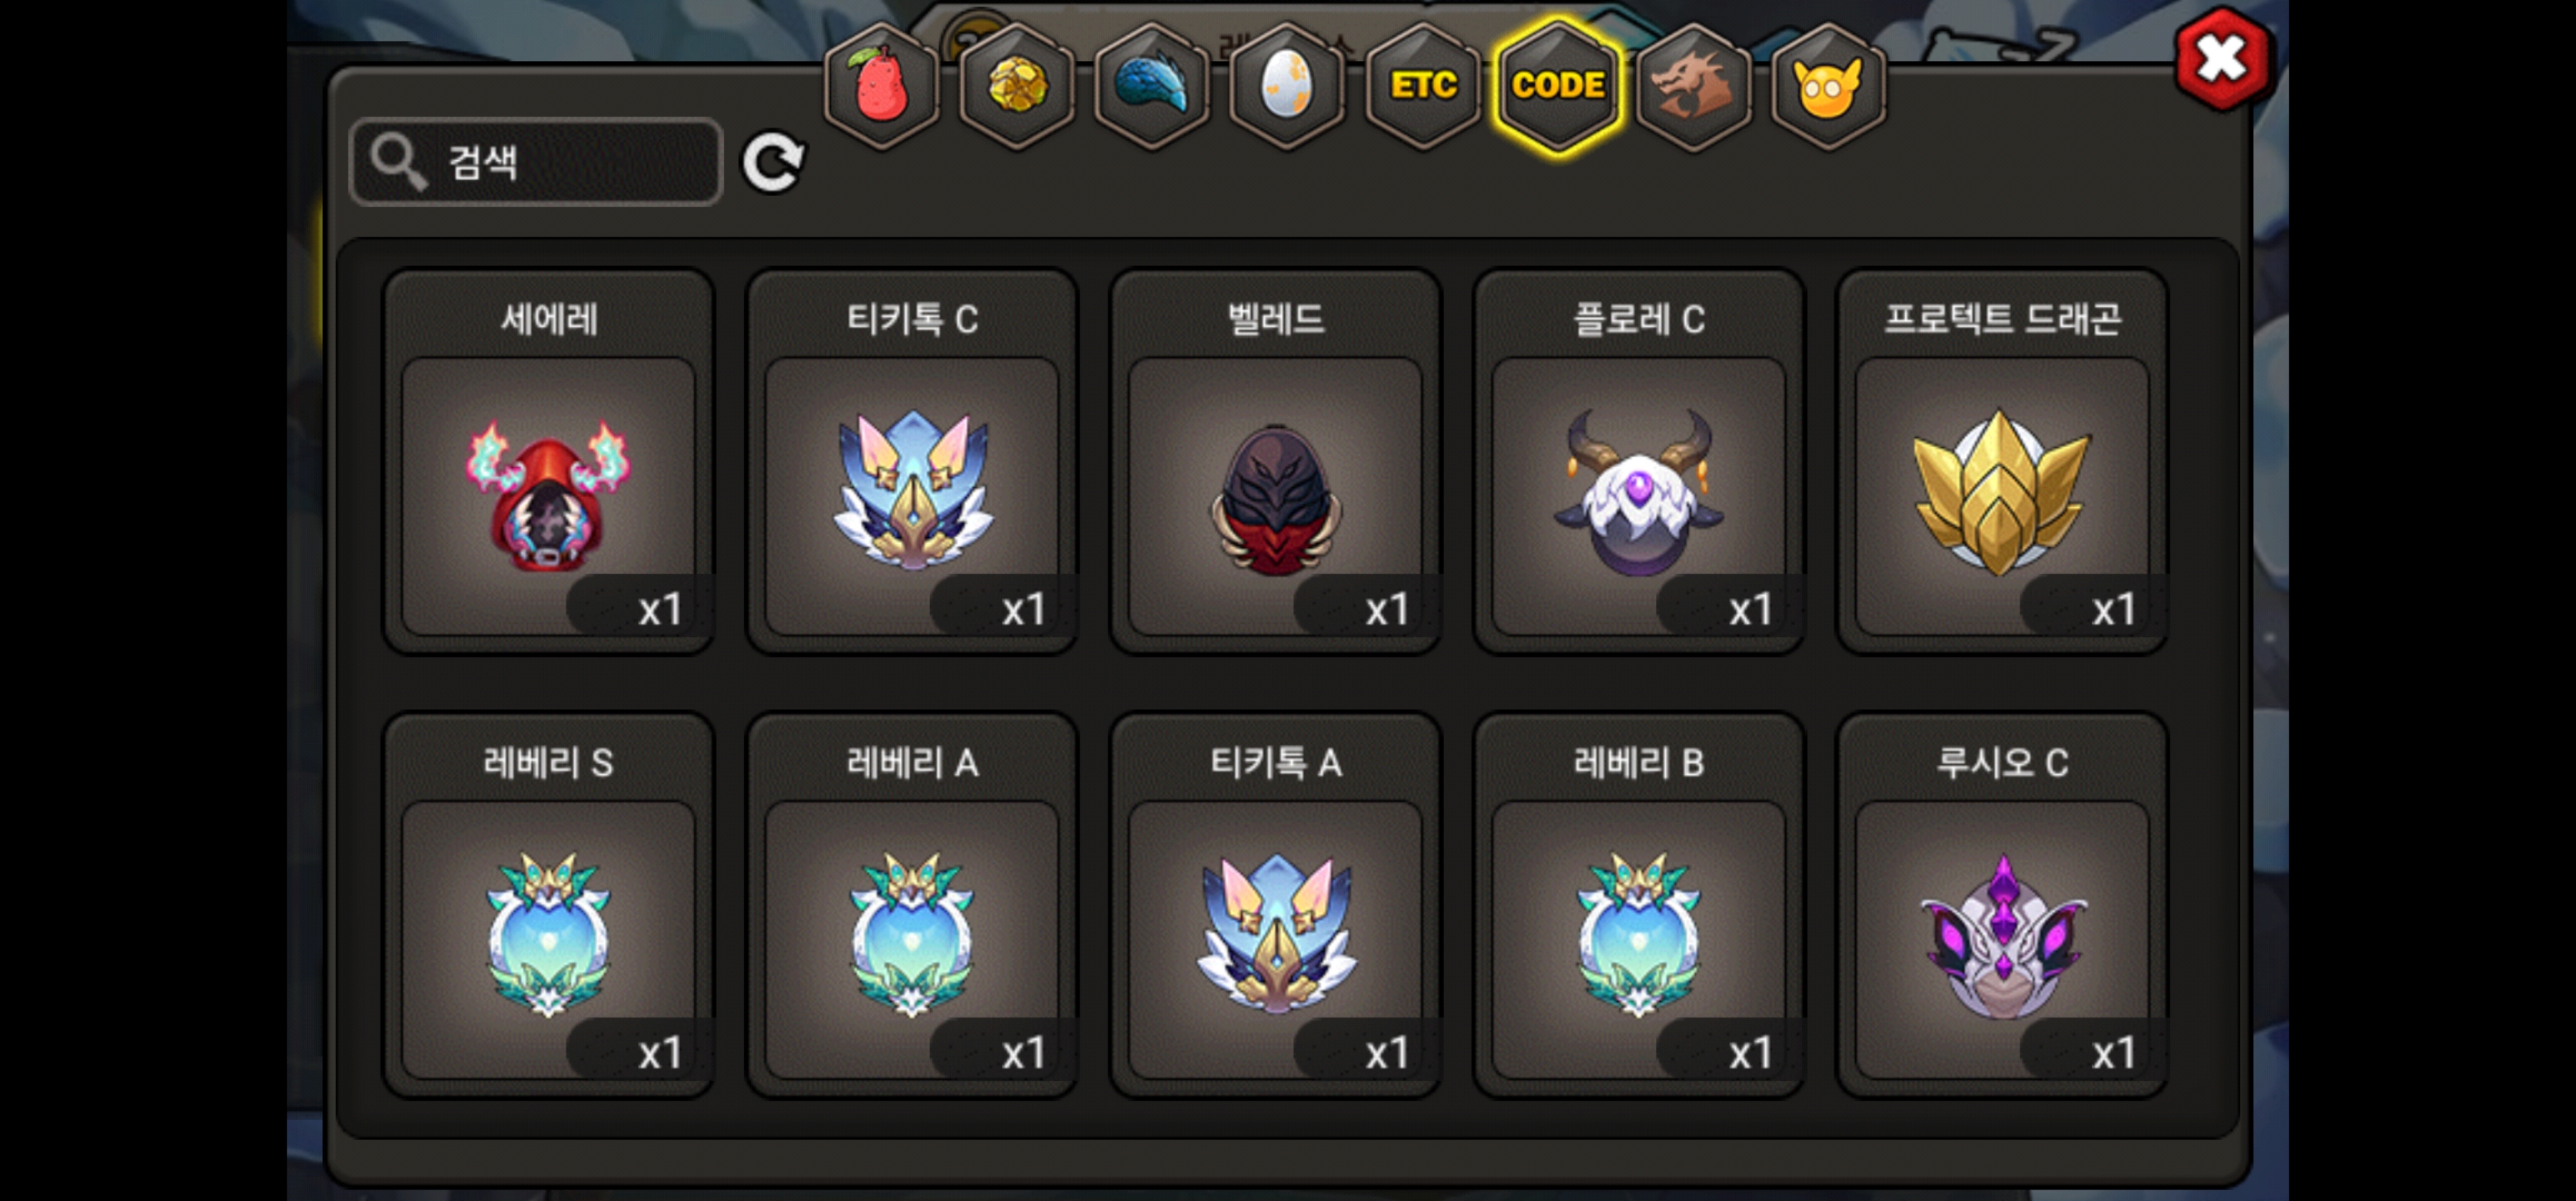Select the blue dragon scale tab
The width and height of the screenshot is (2576, 1201).
[x=1152, y=86]
